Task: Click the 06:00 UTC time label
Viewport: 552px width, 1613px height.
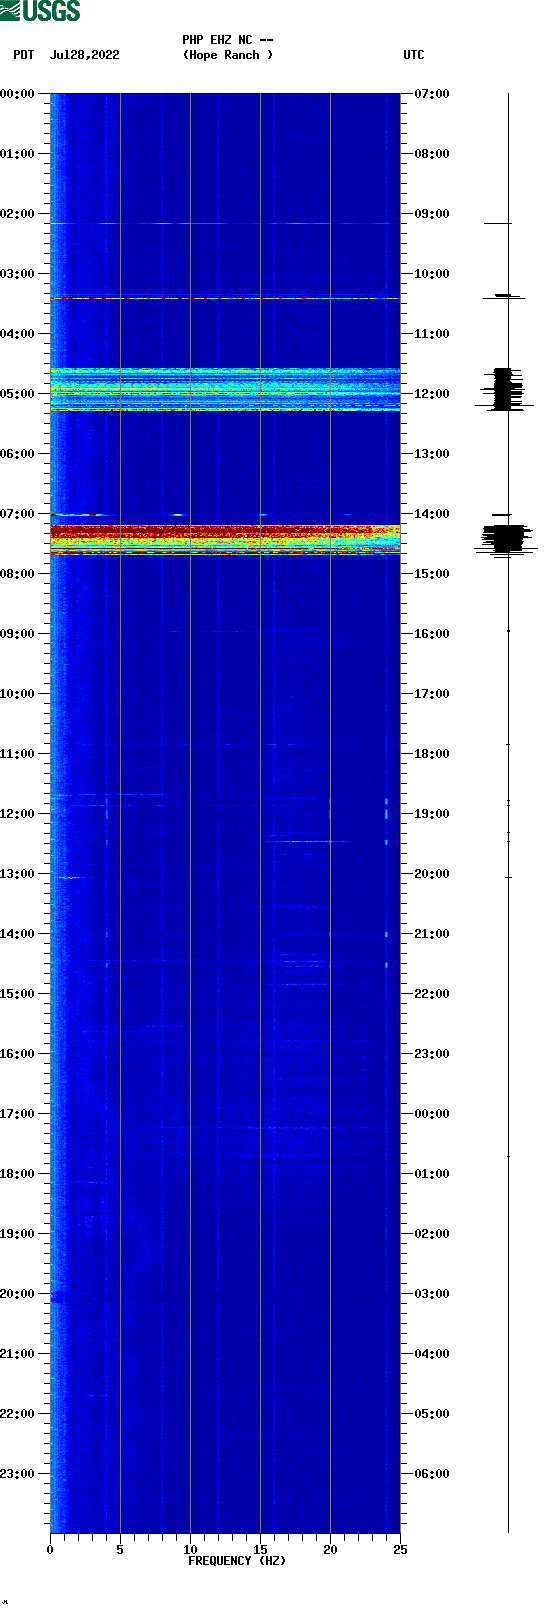Action: point(432,1474)
